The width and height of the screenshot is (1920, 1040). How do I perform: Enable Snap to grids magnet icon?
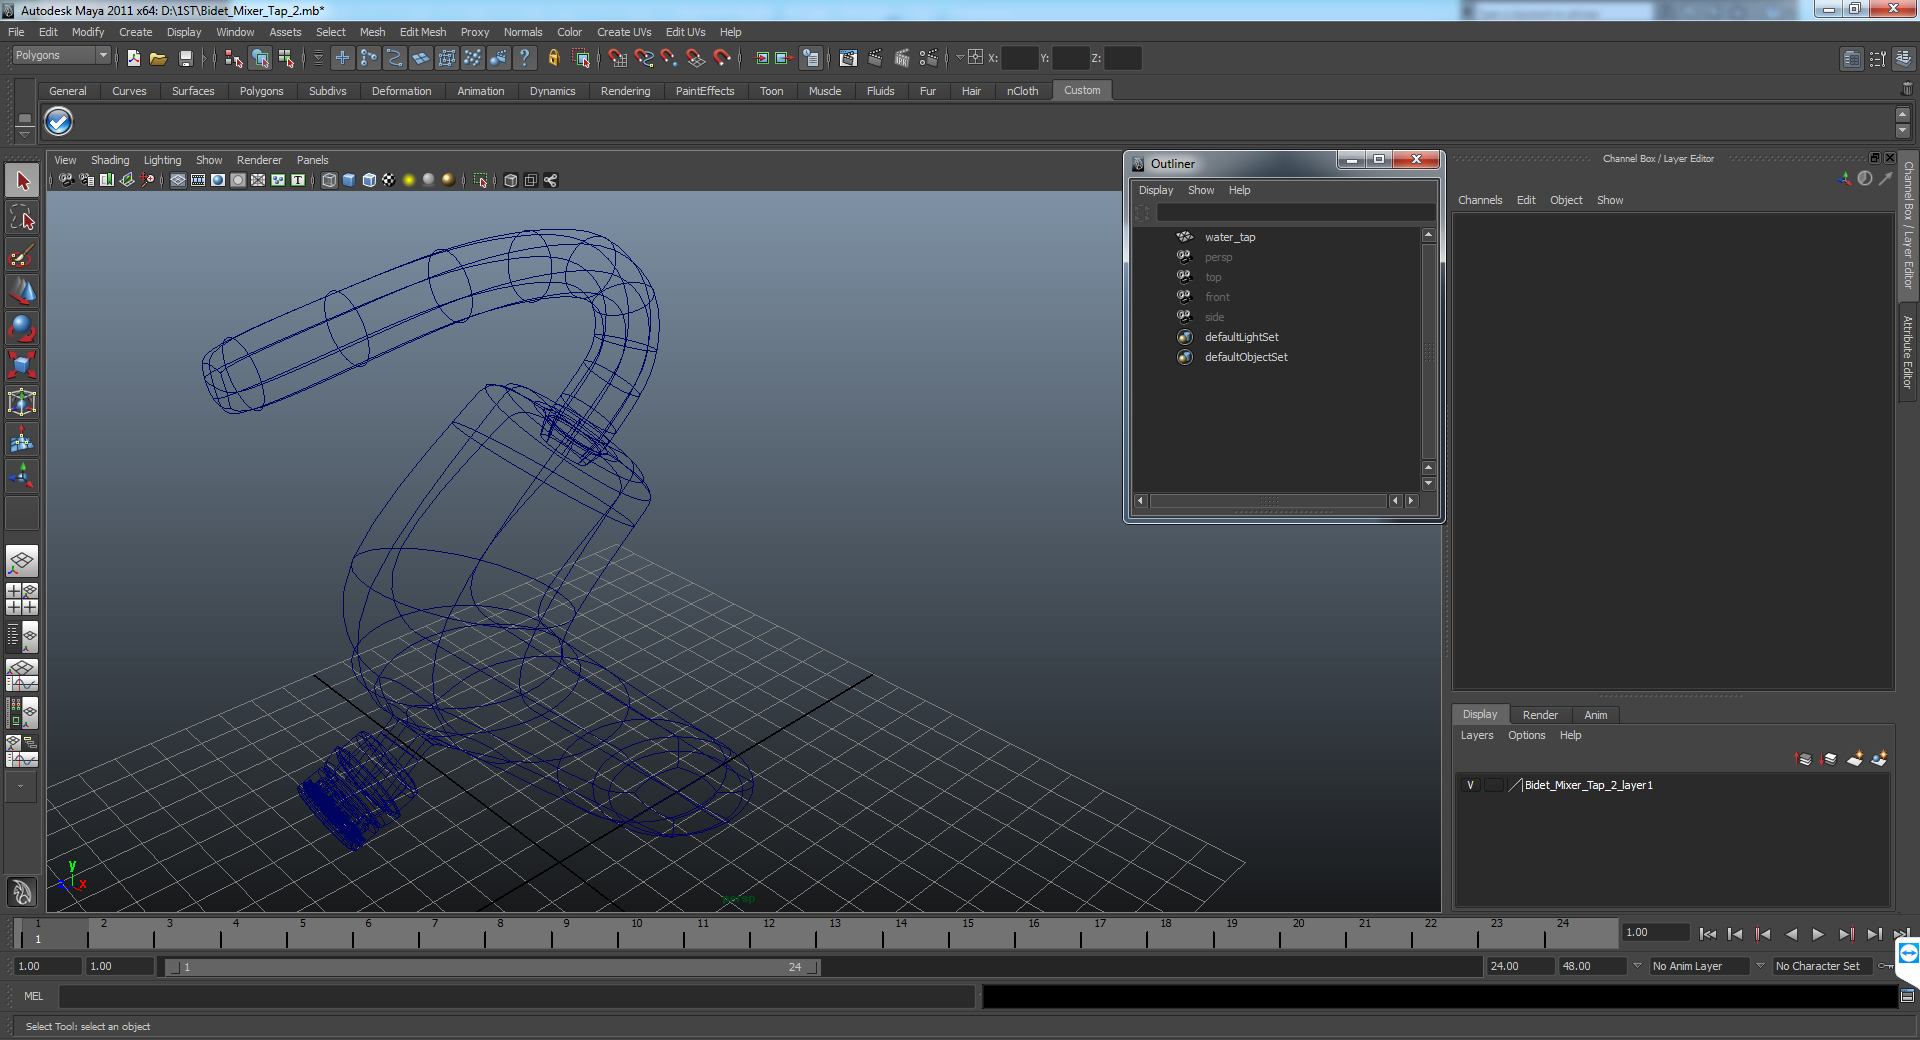(618, 58)
